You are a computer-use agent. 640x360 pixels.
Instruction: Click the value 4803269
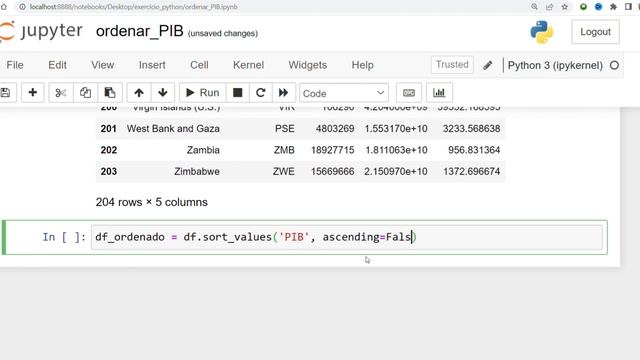click(x=335, y=129)
